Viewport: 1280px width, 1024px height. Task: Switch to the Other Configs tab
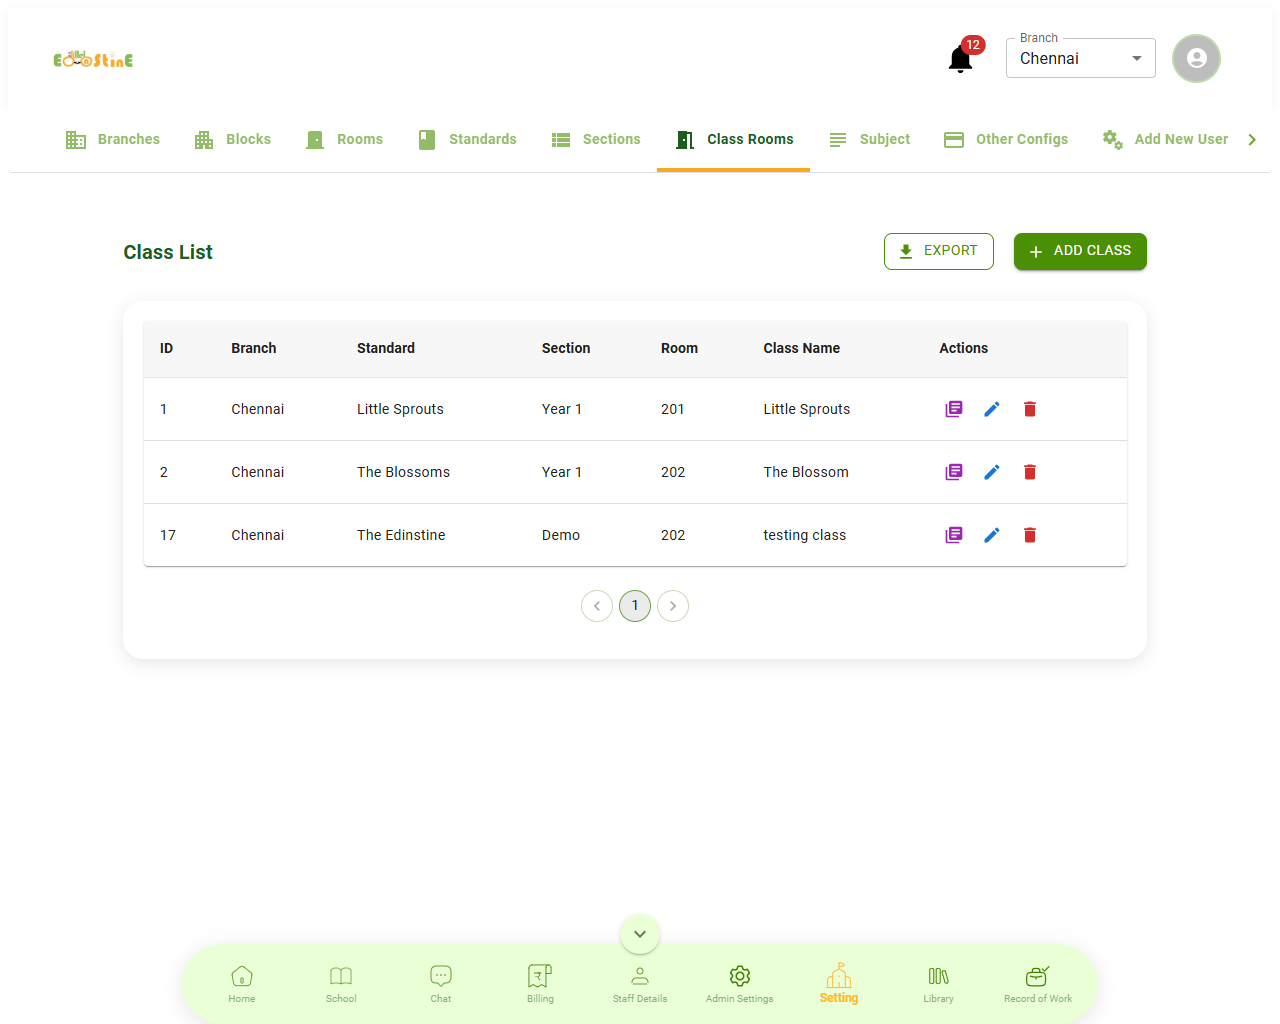[x=1006, y=140]
